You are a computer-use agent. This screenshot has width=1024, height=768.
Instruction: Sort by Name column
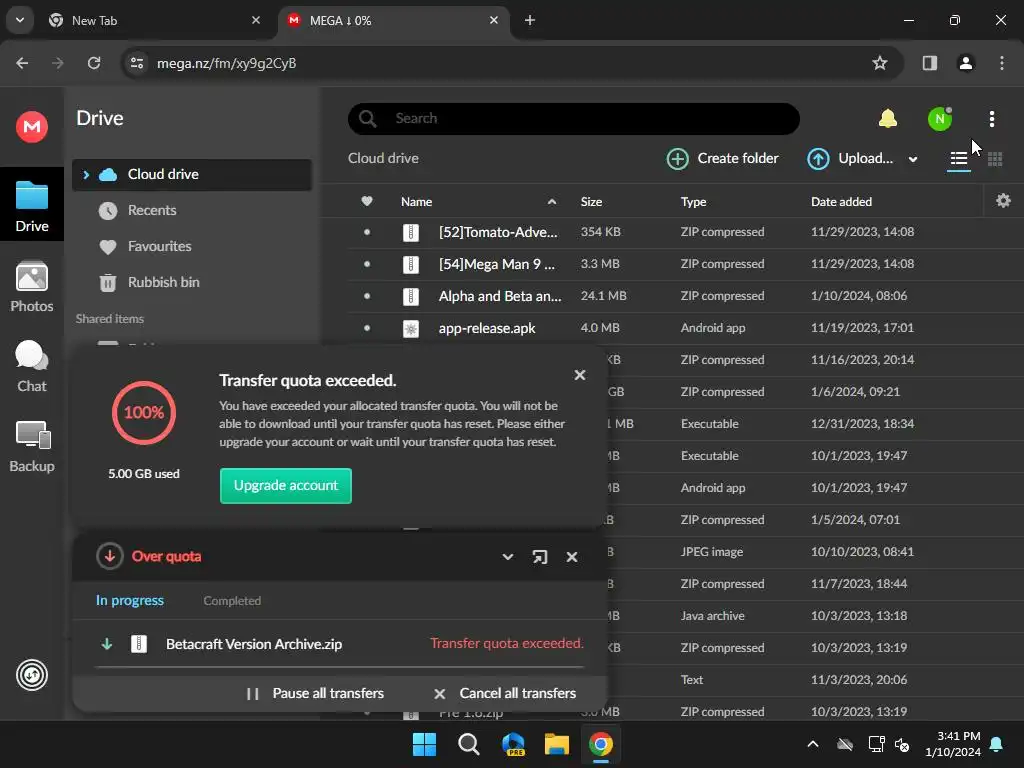point(417,202)
